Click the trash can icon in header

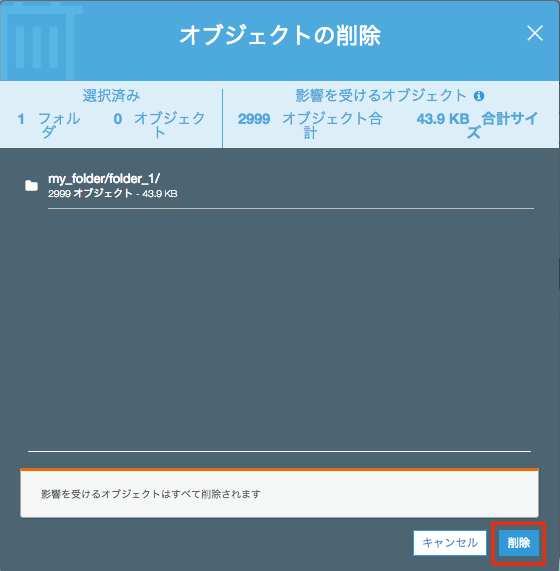pos(40,40)
